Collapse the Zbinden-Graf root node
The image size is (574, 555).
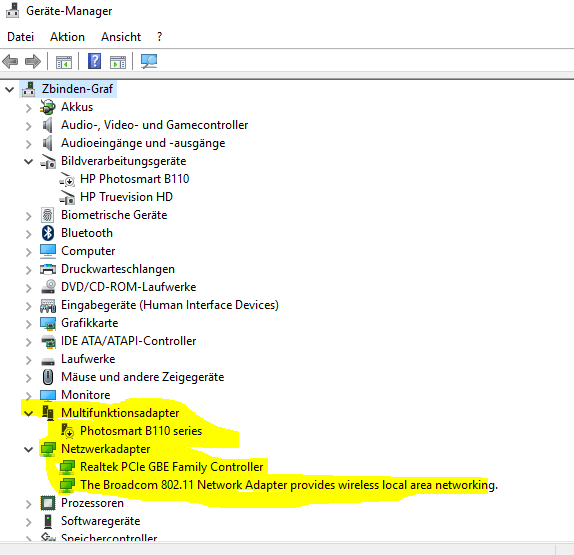click(10, 89)
